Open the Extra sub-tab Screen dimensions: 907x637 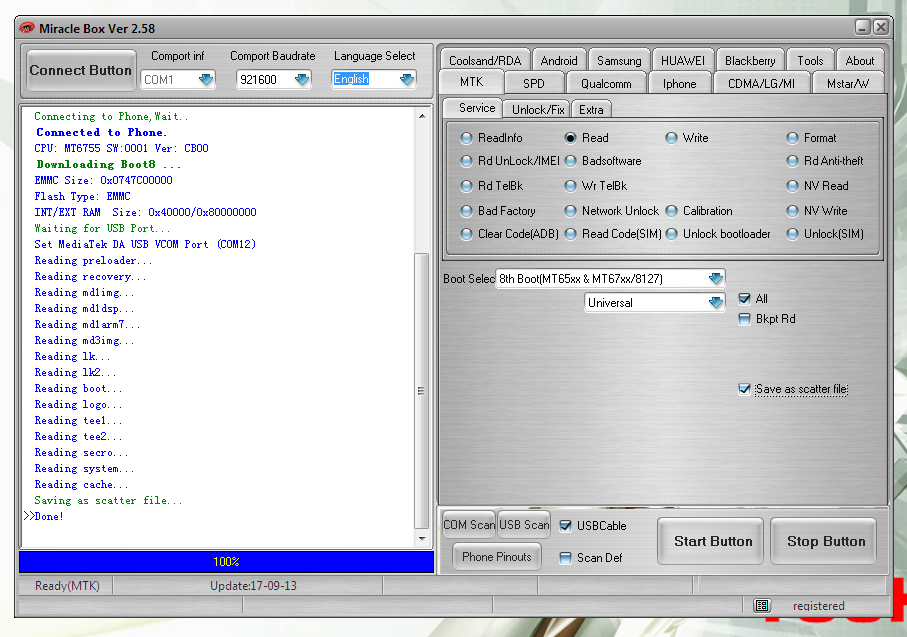591,109
